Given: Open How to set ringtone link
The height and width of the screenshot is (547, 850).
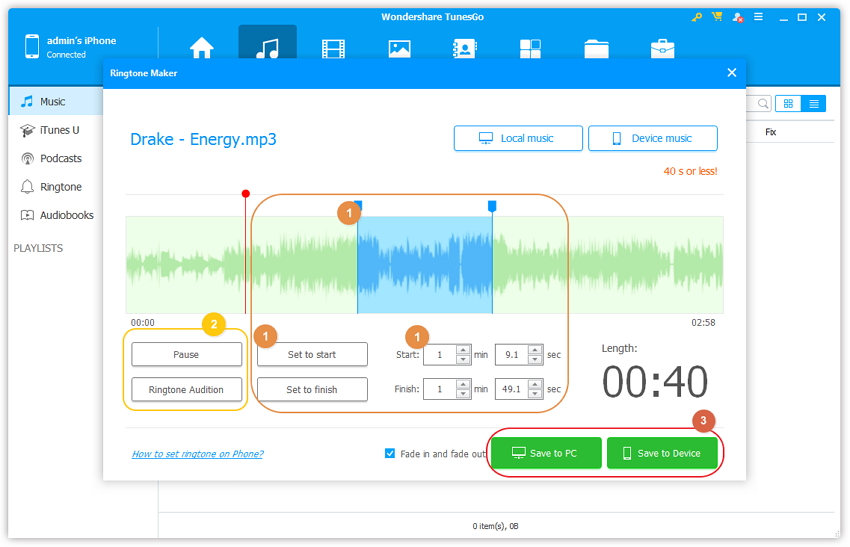Looking at the screenshot, I should pyautogui.click(x=197, y=454).
